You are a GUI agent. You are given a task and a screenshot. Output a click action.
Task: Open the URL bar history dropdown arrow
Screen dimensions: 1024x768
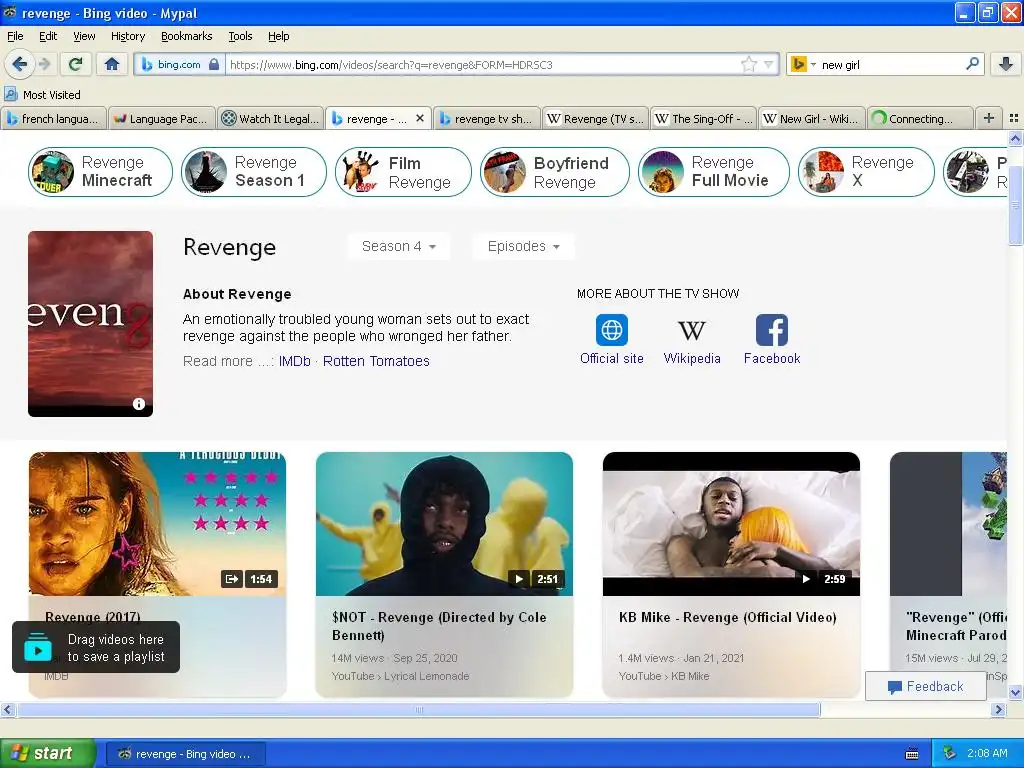click(769, 64)
